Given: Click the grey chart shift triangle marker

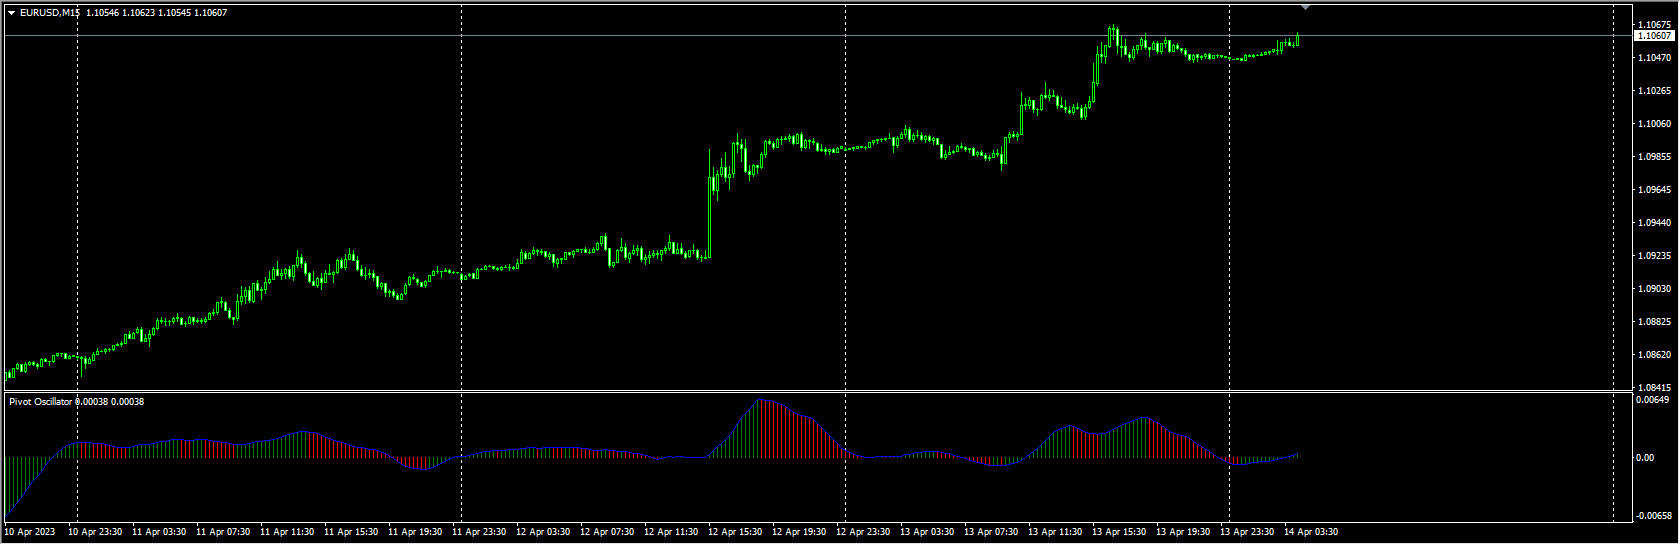Looking at the screenshot, I should point(1305,7).
